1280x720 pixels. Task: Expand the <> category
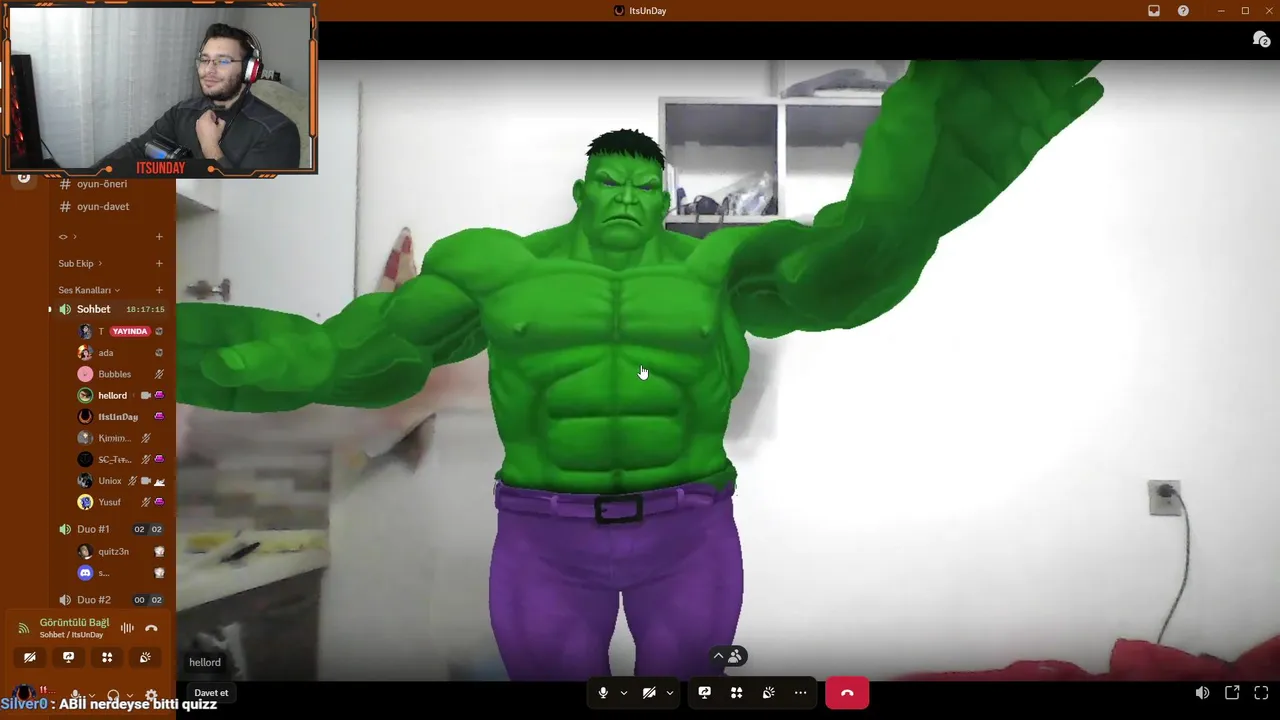click(67, 237)
